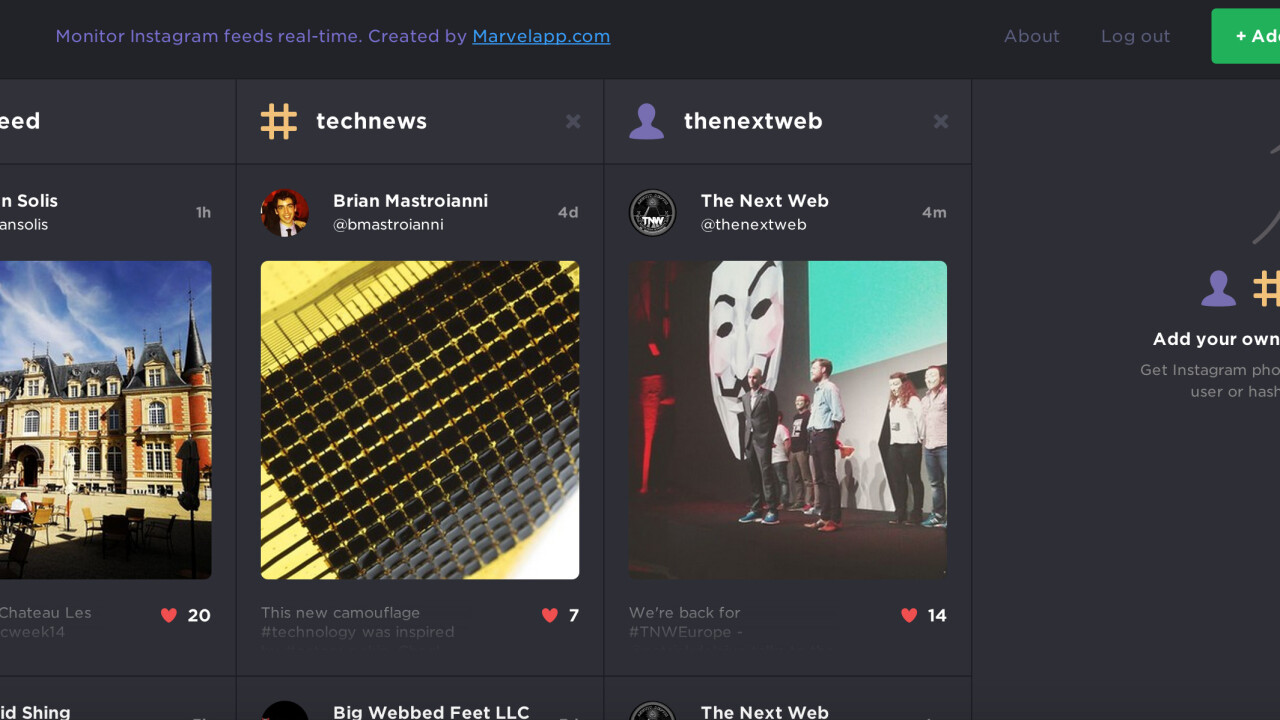This screenshot has height=720, width=1280.
Task: Click the purple person icon beside thenextweb
Action: coord(646,120)
